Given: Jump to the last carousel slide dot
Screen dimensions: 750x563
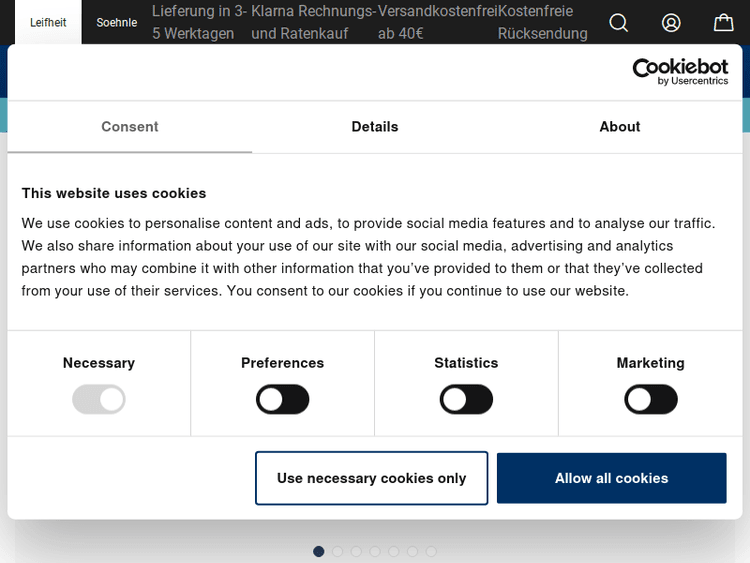Looking at the screenshot, I should point(431,551).
